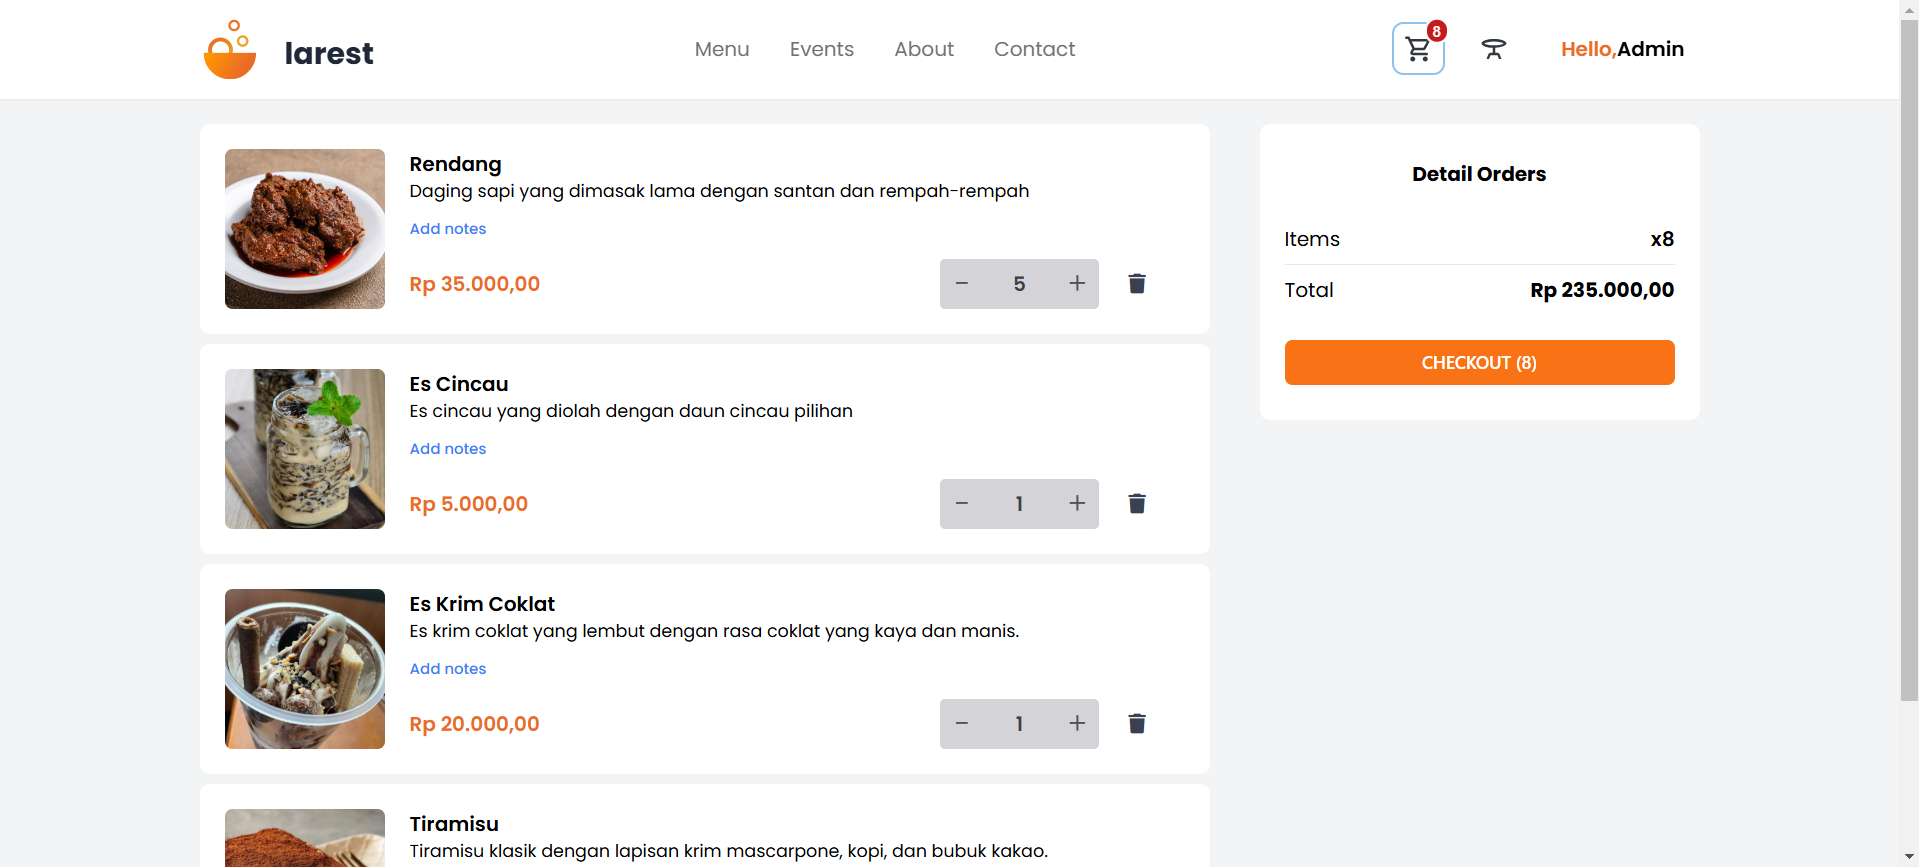This screenshot has height=867, width=1919.
Task: Go to the Events page
Action: pos(821,49)
